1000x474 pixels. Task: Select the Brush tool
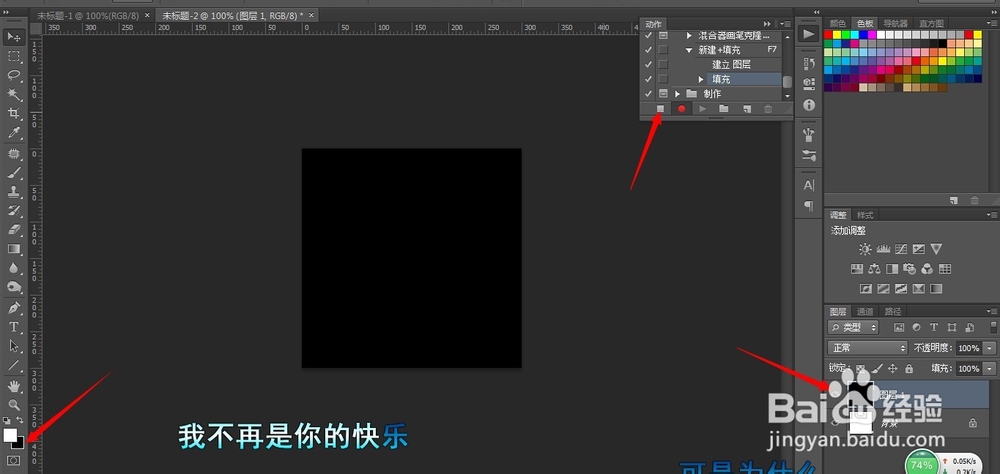pyautogui.click(x=13, y=173)
